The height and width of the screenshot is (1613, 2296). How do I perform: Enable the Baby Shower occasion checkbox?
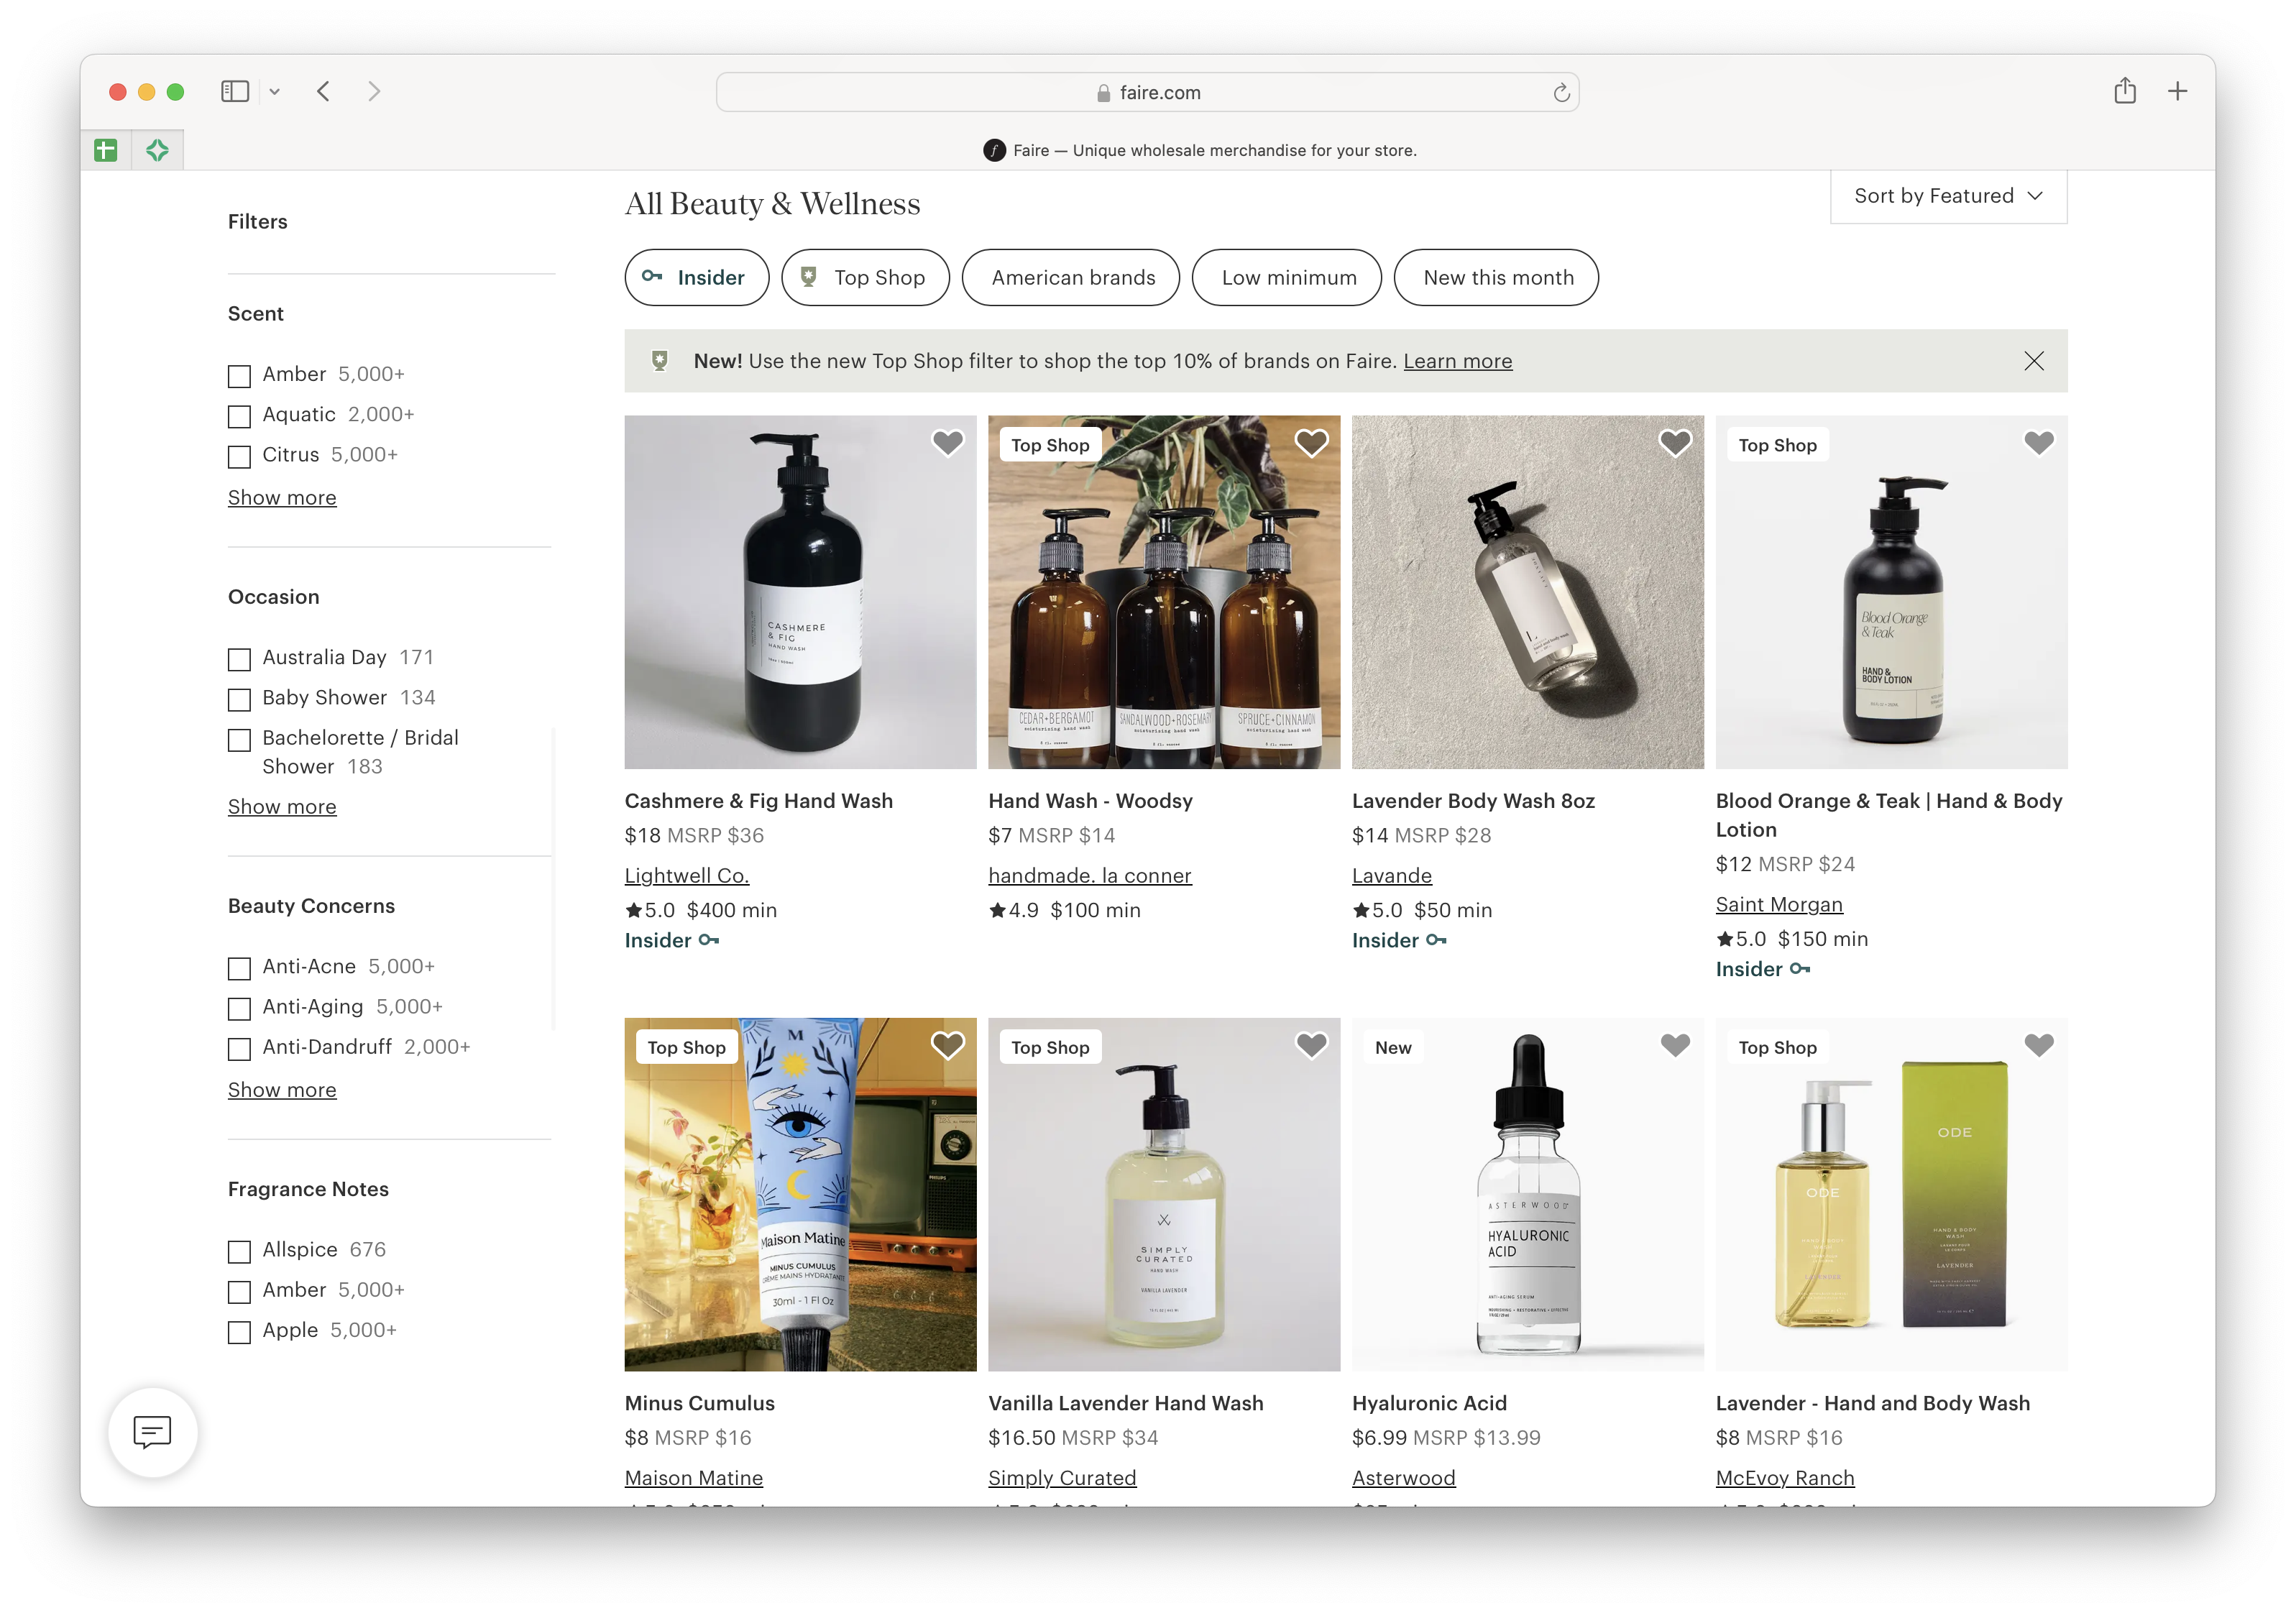click(239, 699)
